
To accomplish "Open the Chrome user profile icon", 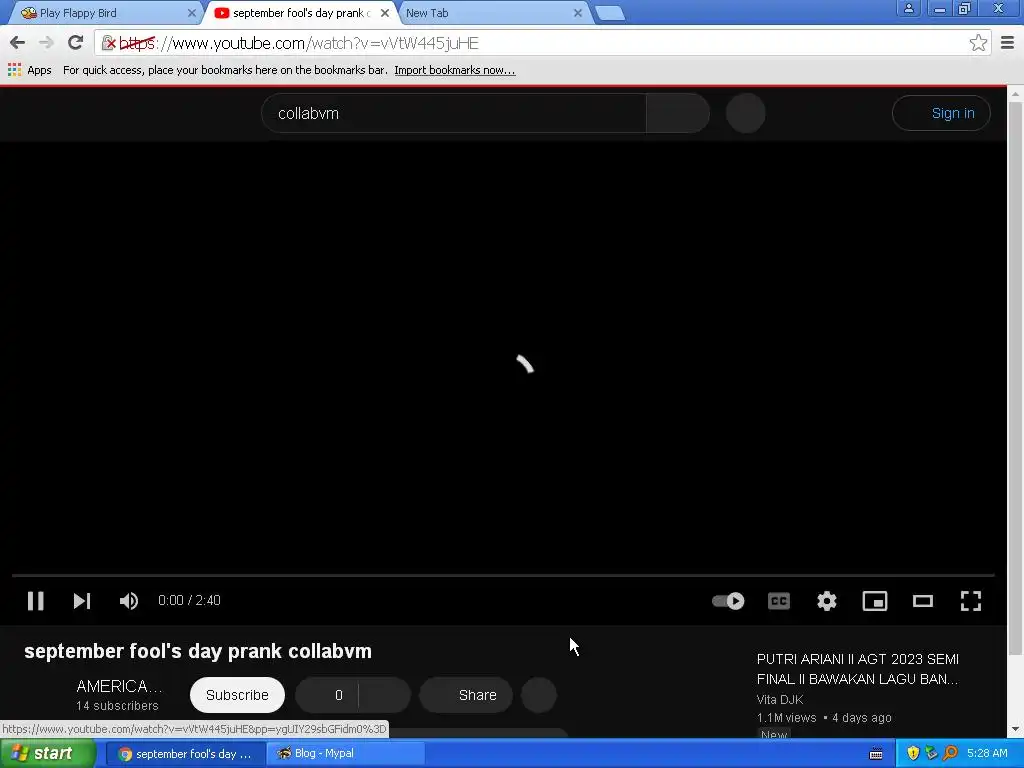I will [908, 8].
